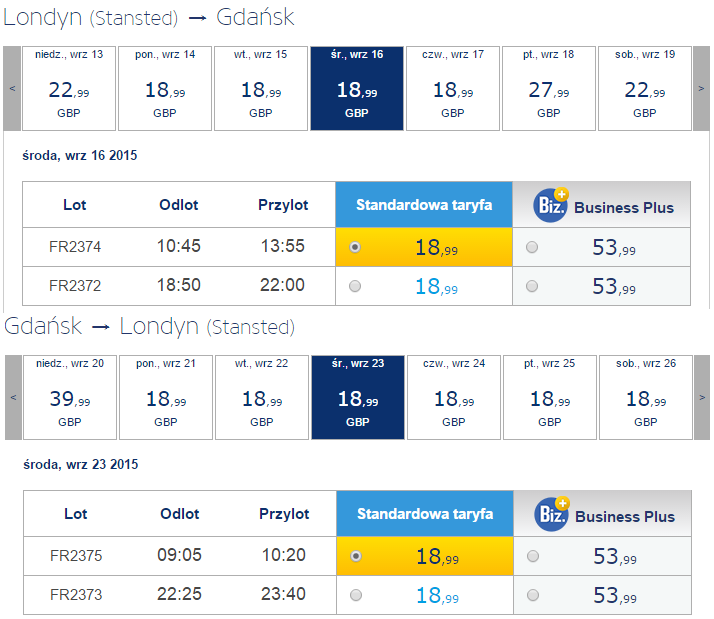Select return date czw., wrz 24
The image size is (714, 619).
tap(454, 397)
